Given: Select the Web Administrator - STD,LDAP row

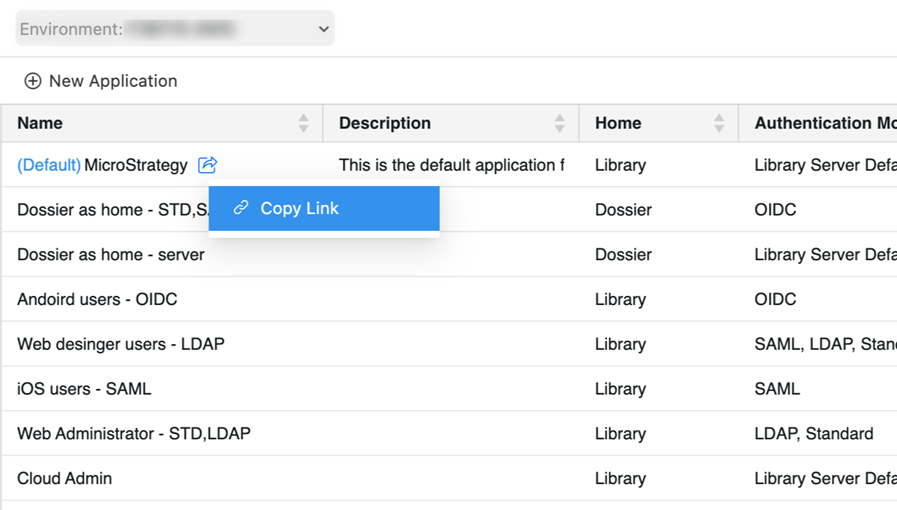Looking at the screenshot, I should (134, 434).
